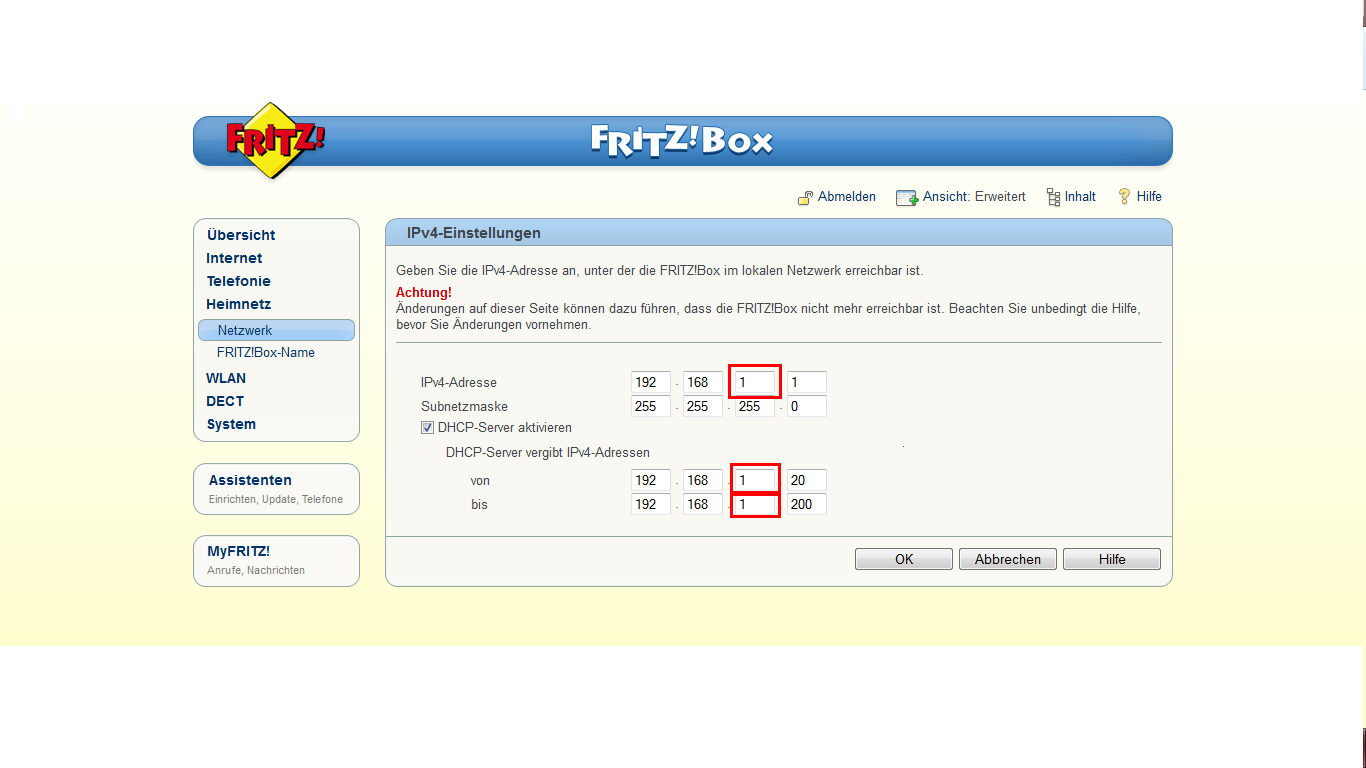Click the Abmelden padlock icon
The height and width of the screenshot is (768, 1366).
coord(805,198)
